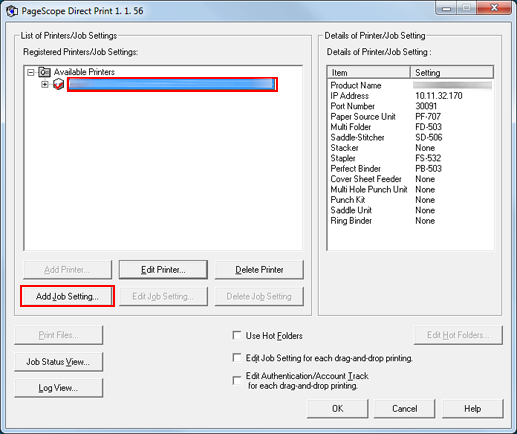Select the Stapler row
The height and width of the screenshot is (434, 517).
click(411, 158)
